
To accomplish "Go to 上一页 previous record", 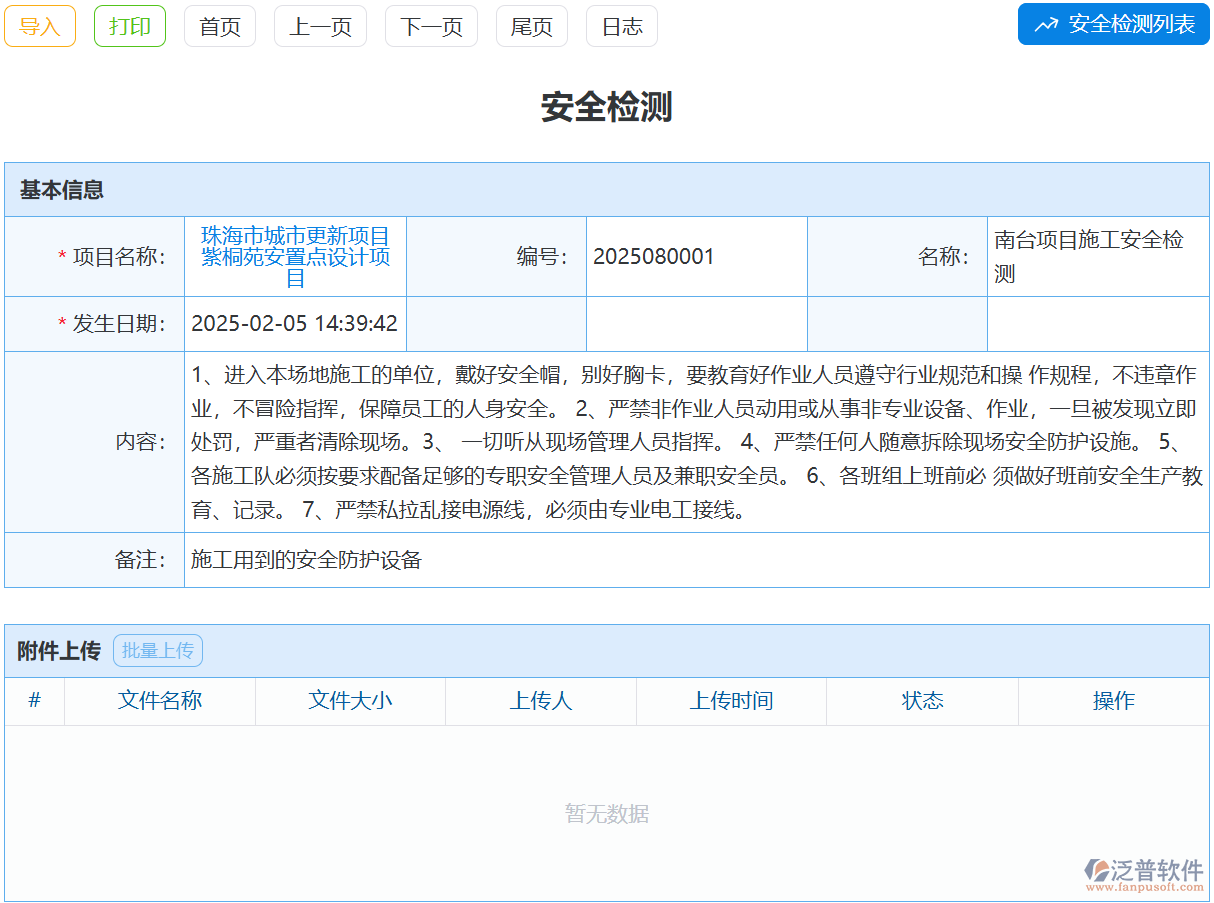I will click(320, 26).
